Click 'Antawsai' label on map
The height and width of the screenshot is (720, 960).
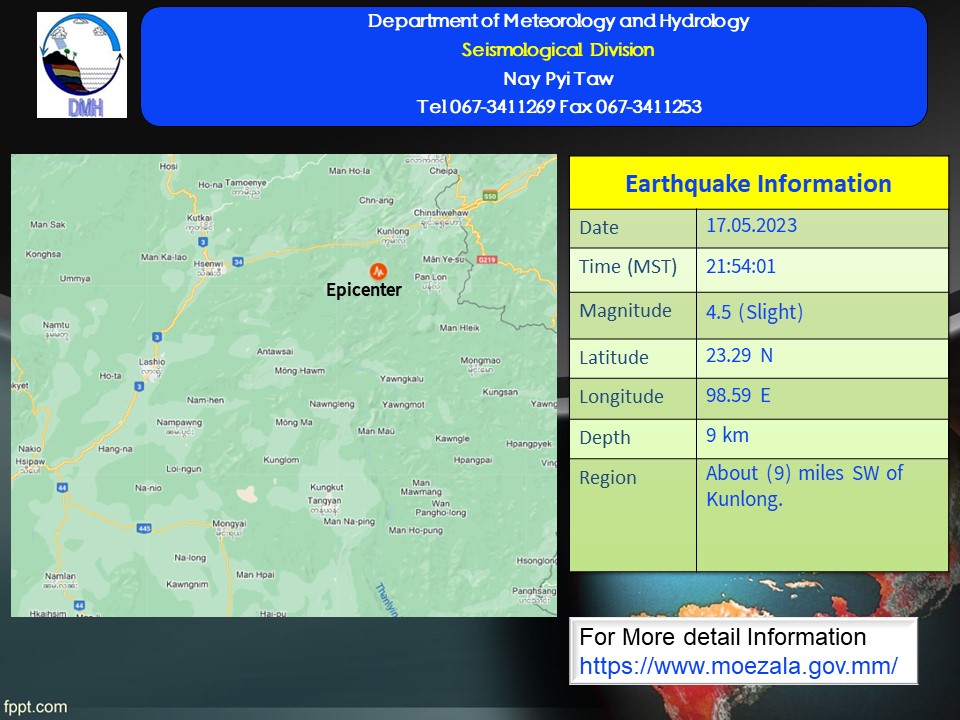click(275, 351)
